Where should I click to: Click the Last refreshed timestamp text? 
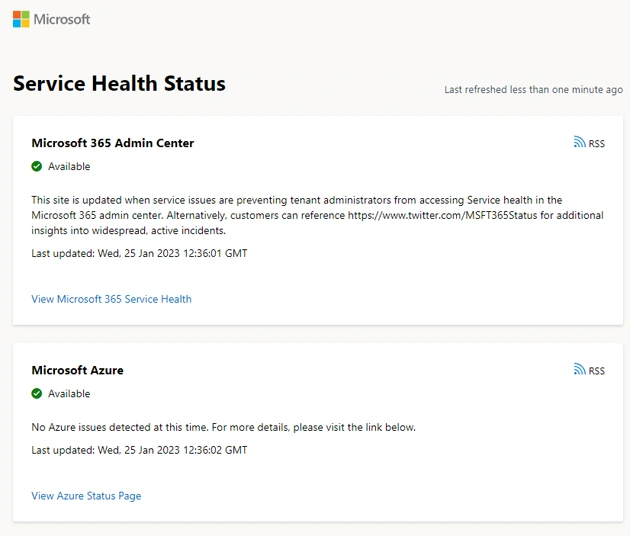click(x=533, y=90)
